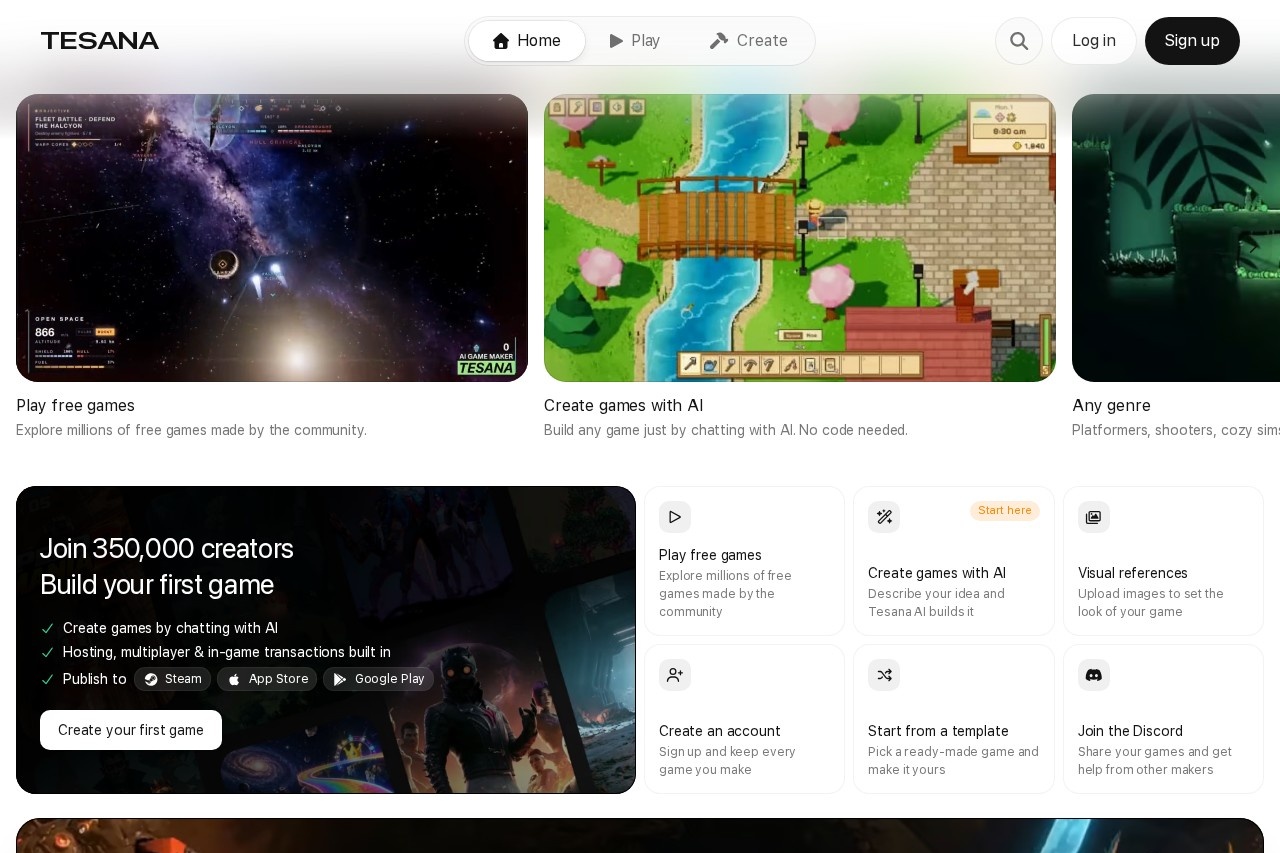Click the 'Play free games' heading under space image
The height and width of the screenshot is (853, 1280).
(x=75, y=405)
